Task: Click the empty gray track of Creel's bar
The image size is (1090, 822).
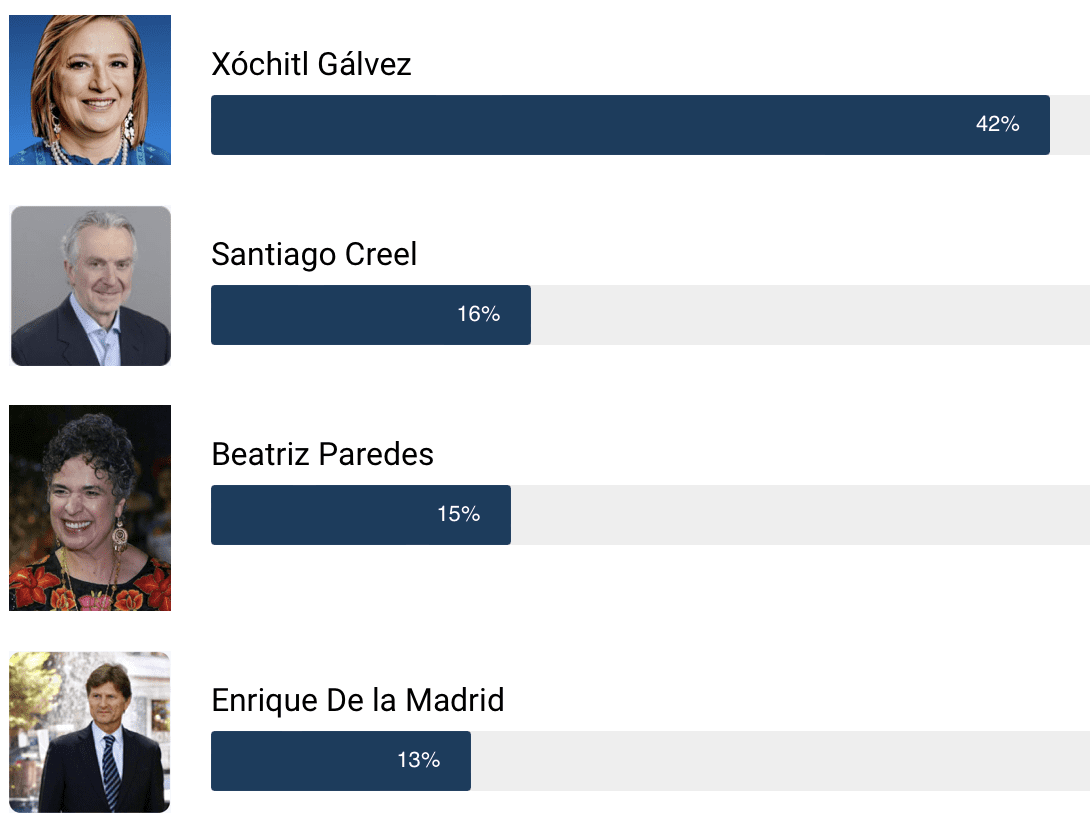Action: pyautogui.click(x=811, y=315)
